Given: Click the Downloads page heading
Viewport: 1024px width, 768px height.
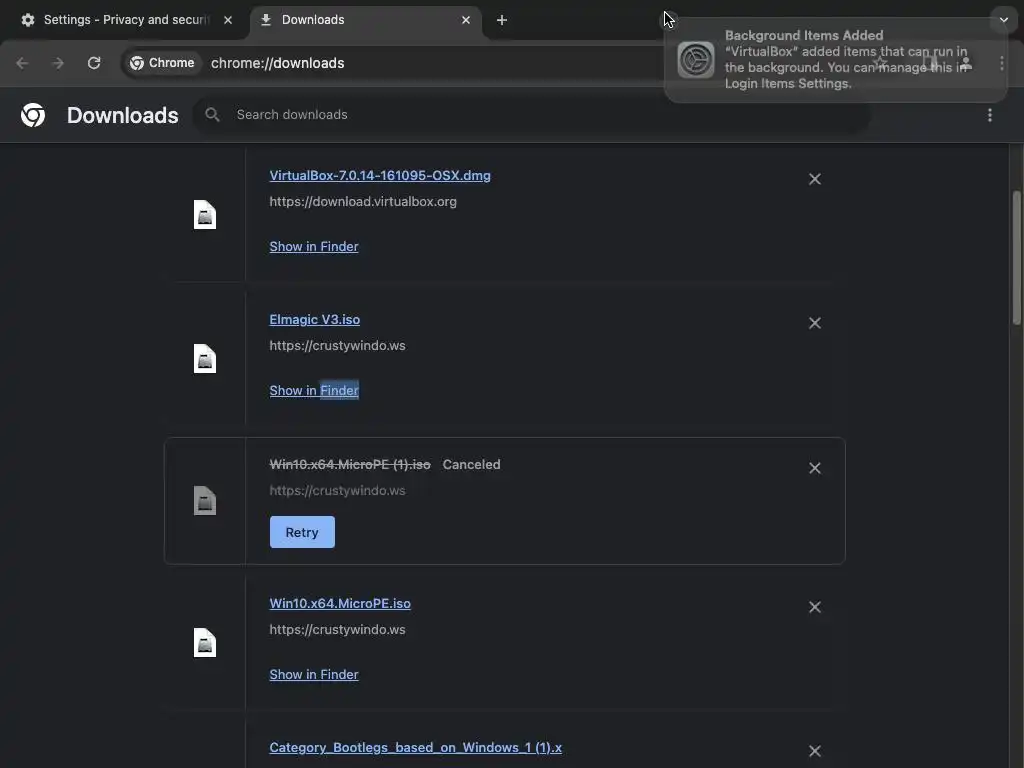Looking at the screenshot, I should [123, 115].
